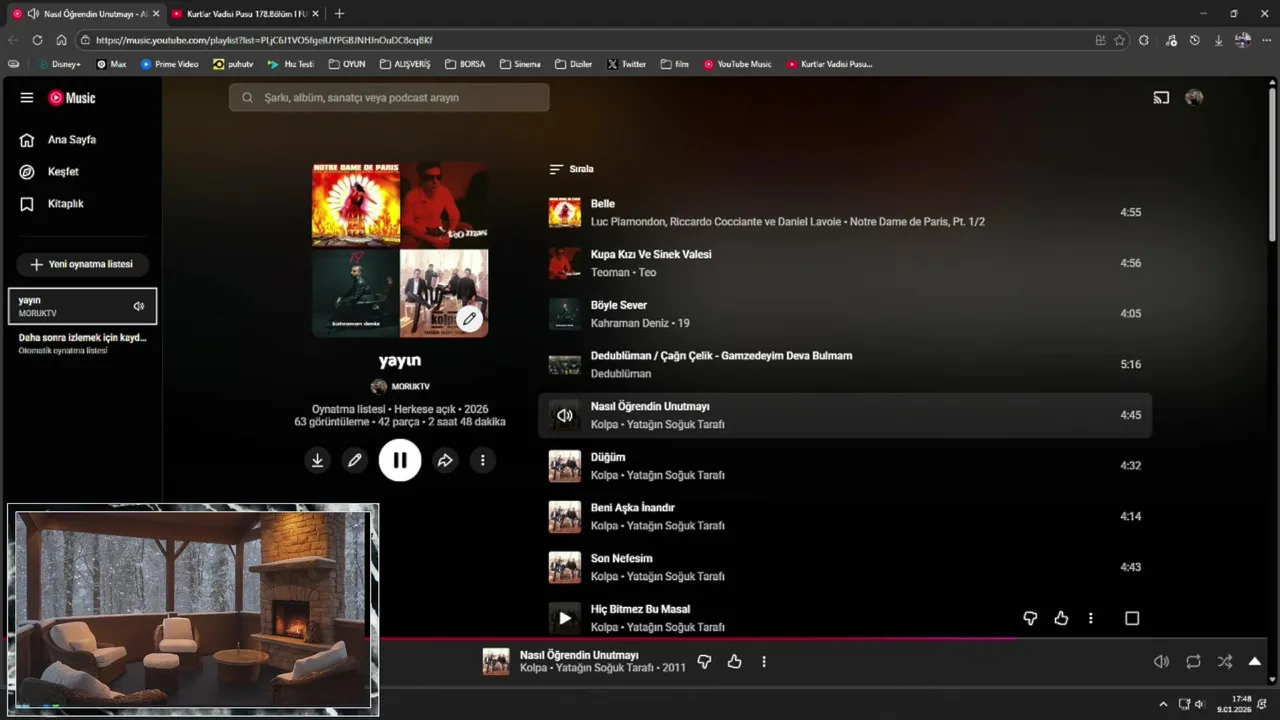The image size is (1280, 720).
Task: Dislike the Hiç Bitmez Bu Masal row
Action: [x=1030, y=618]
